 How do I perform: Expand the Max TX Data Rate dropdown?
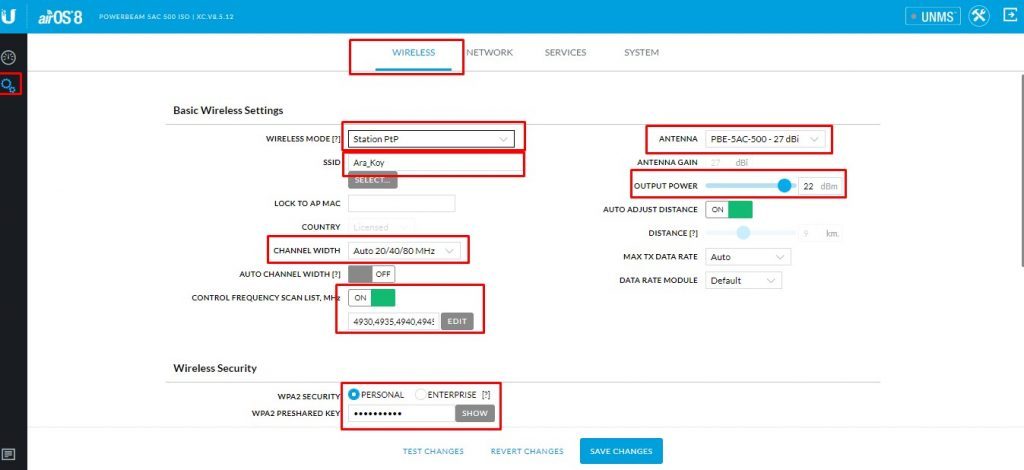pyautogui.click(x=747, y=257)
